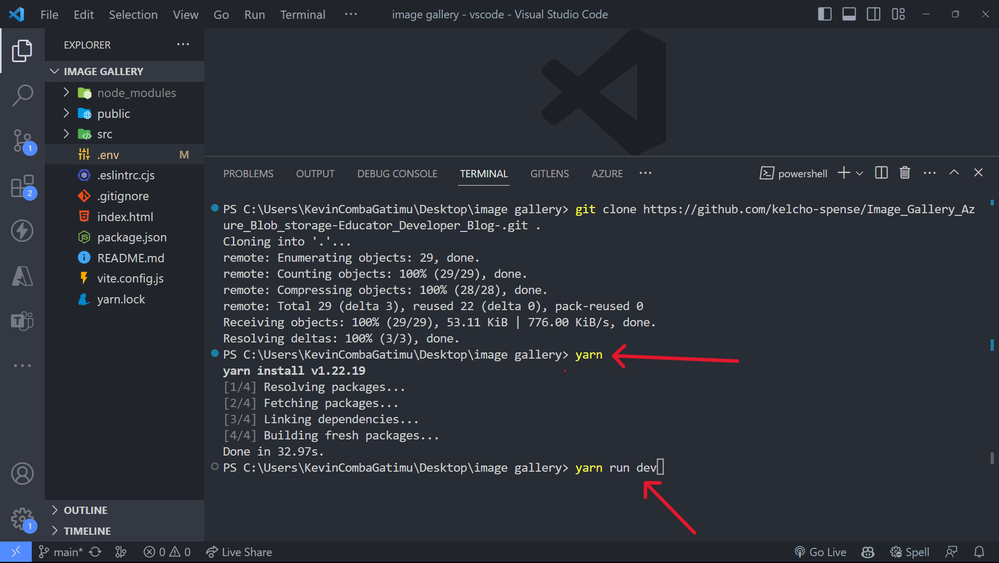The height and width of the screenshot is (563, 999).
Task: Open yarn.lock file
Action: click(x=125, y=299)
